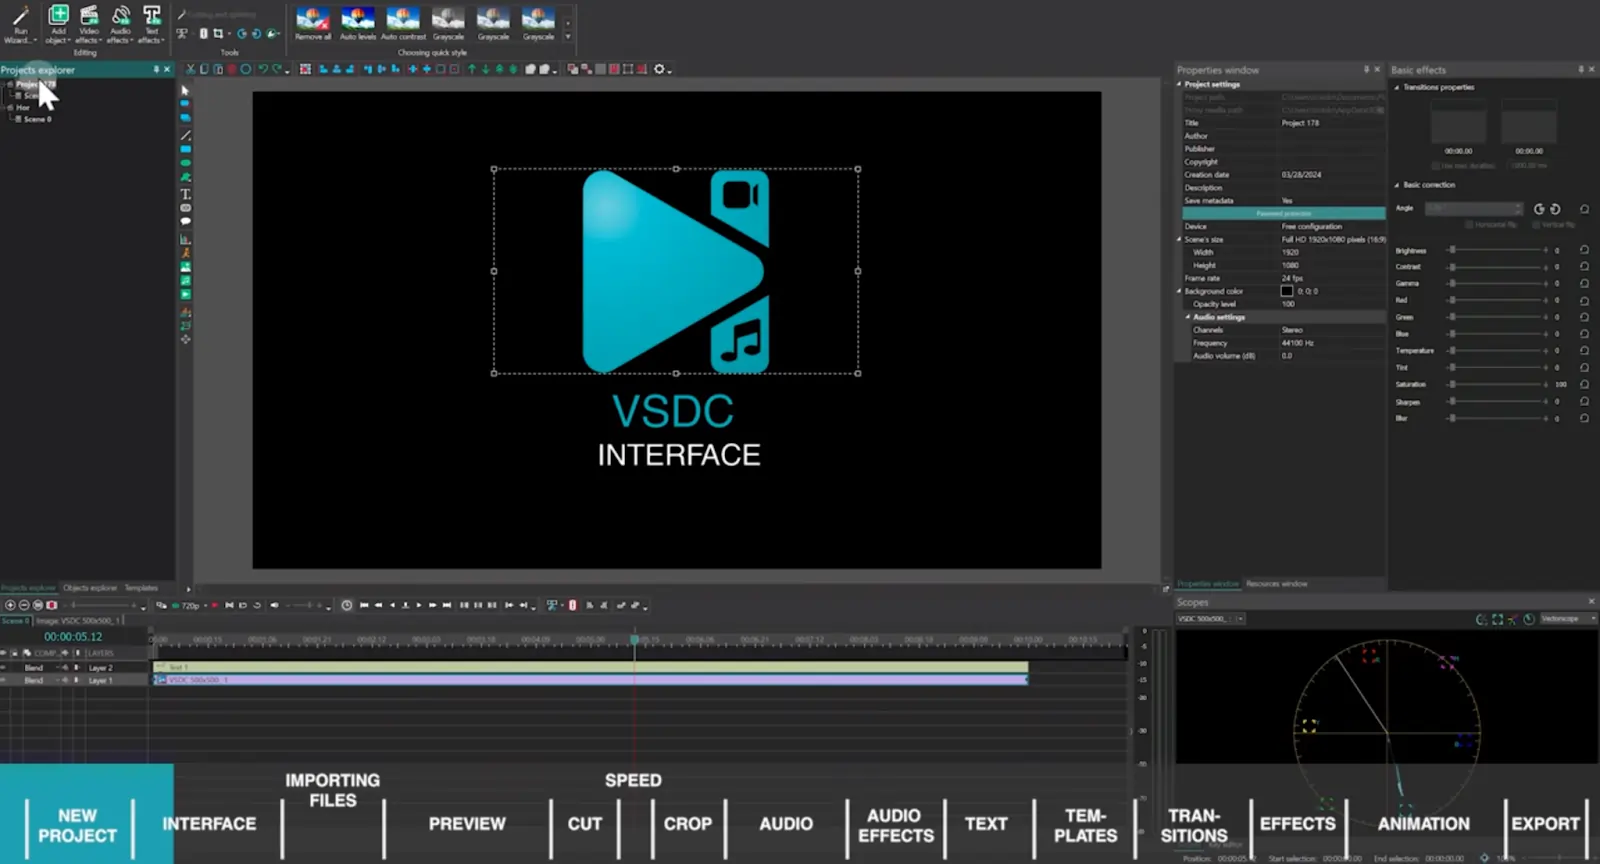Click the redo arrow icon
Image resolution: width=1600 pixels, height=864 pixels.
click(277, 69)
